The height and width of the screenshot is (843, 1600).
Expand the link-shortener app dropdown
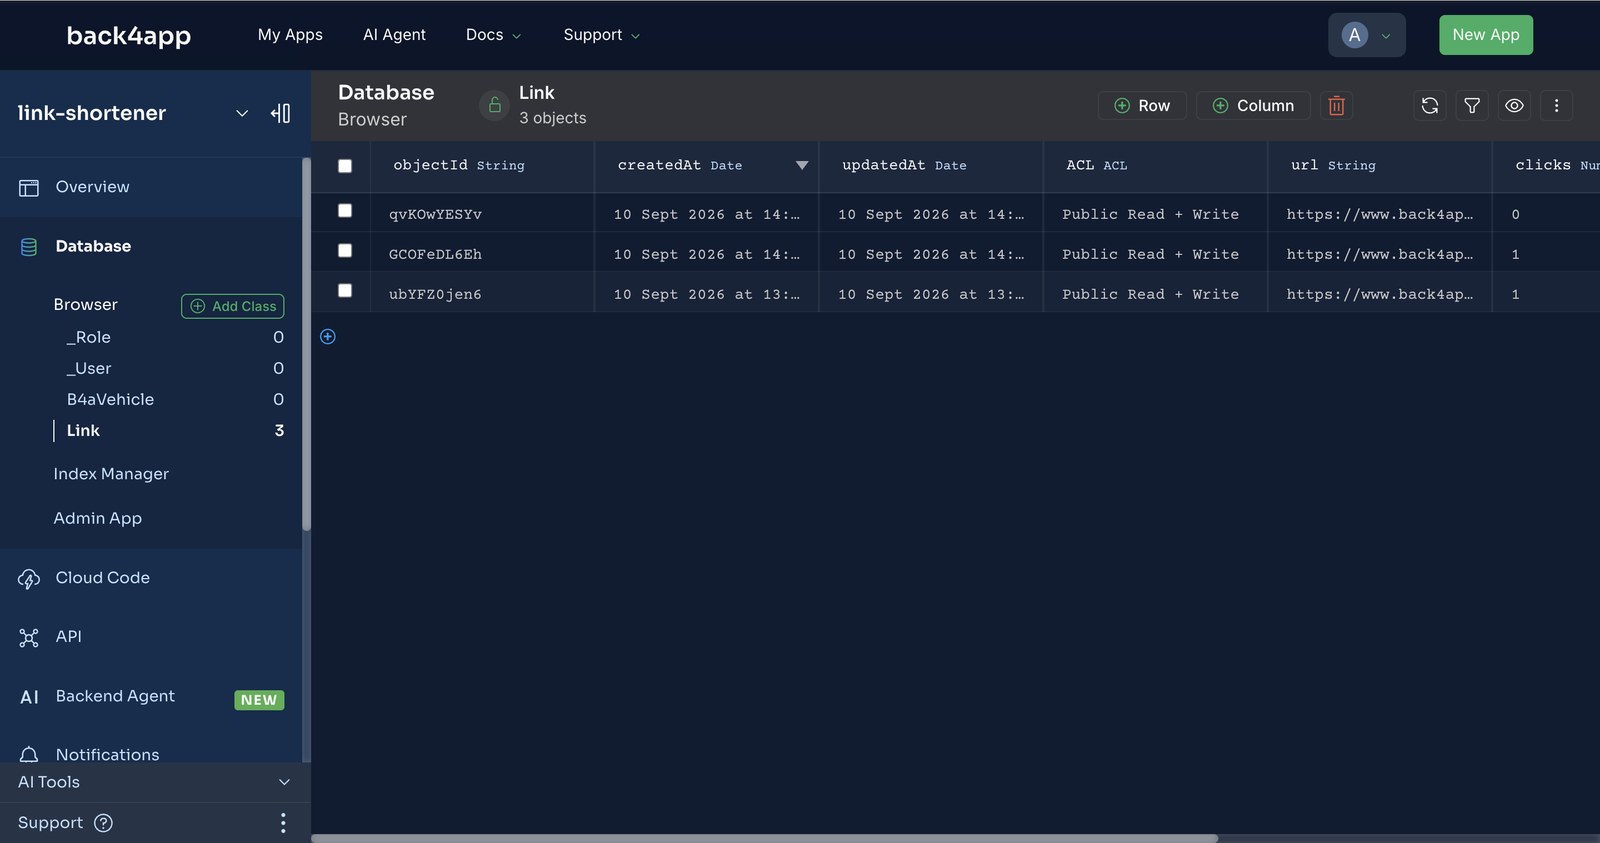(242, 113)
